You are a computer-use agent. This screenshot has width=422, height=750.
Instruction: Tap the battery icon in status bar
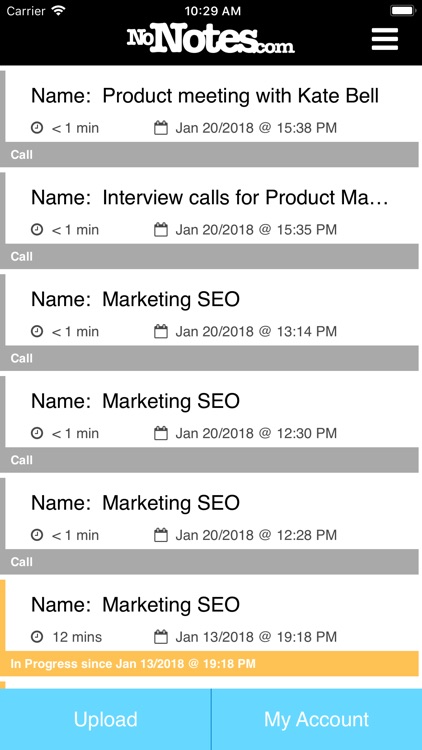[402, 11]
